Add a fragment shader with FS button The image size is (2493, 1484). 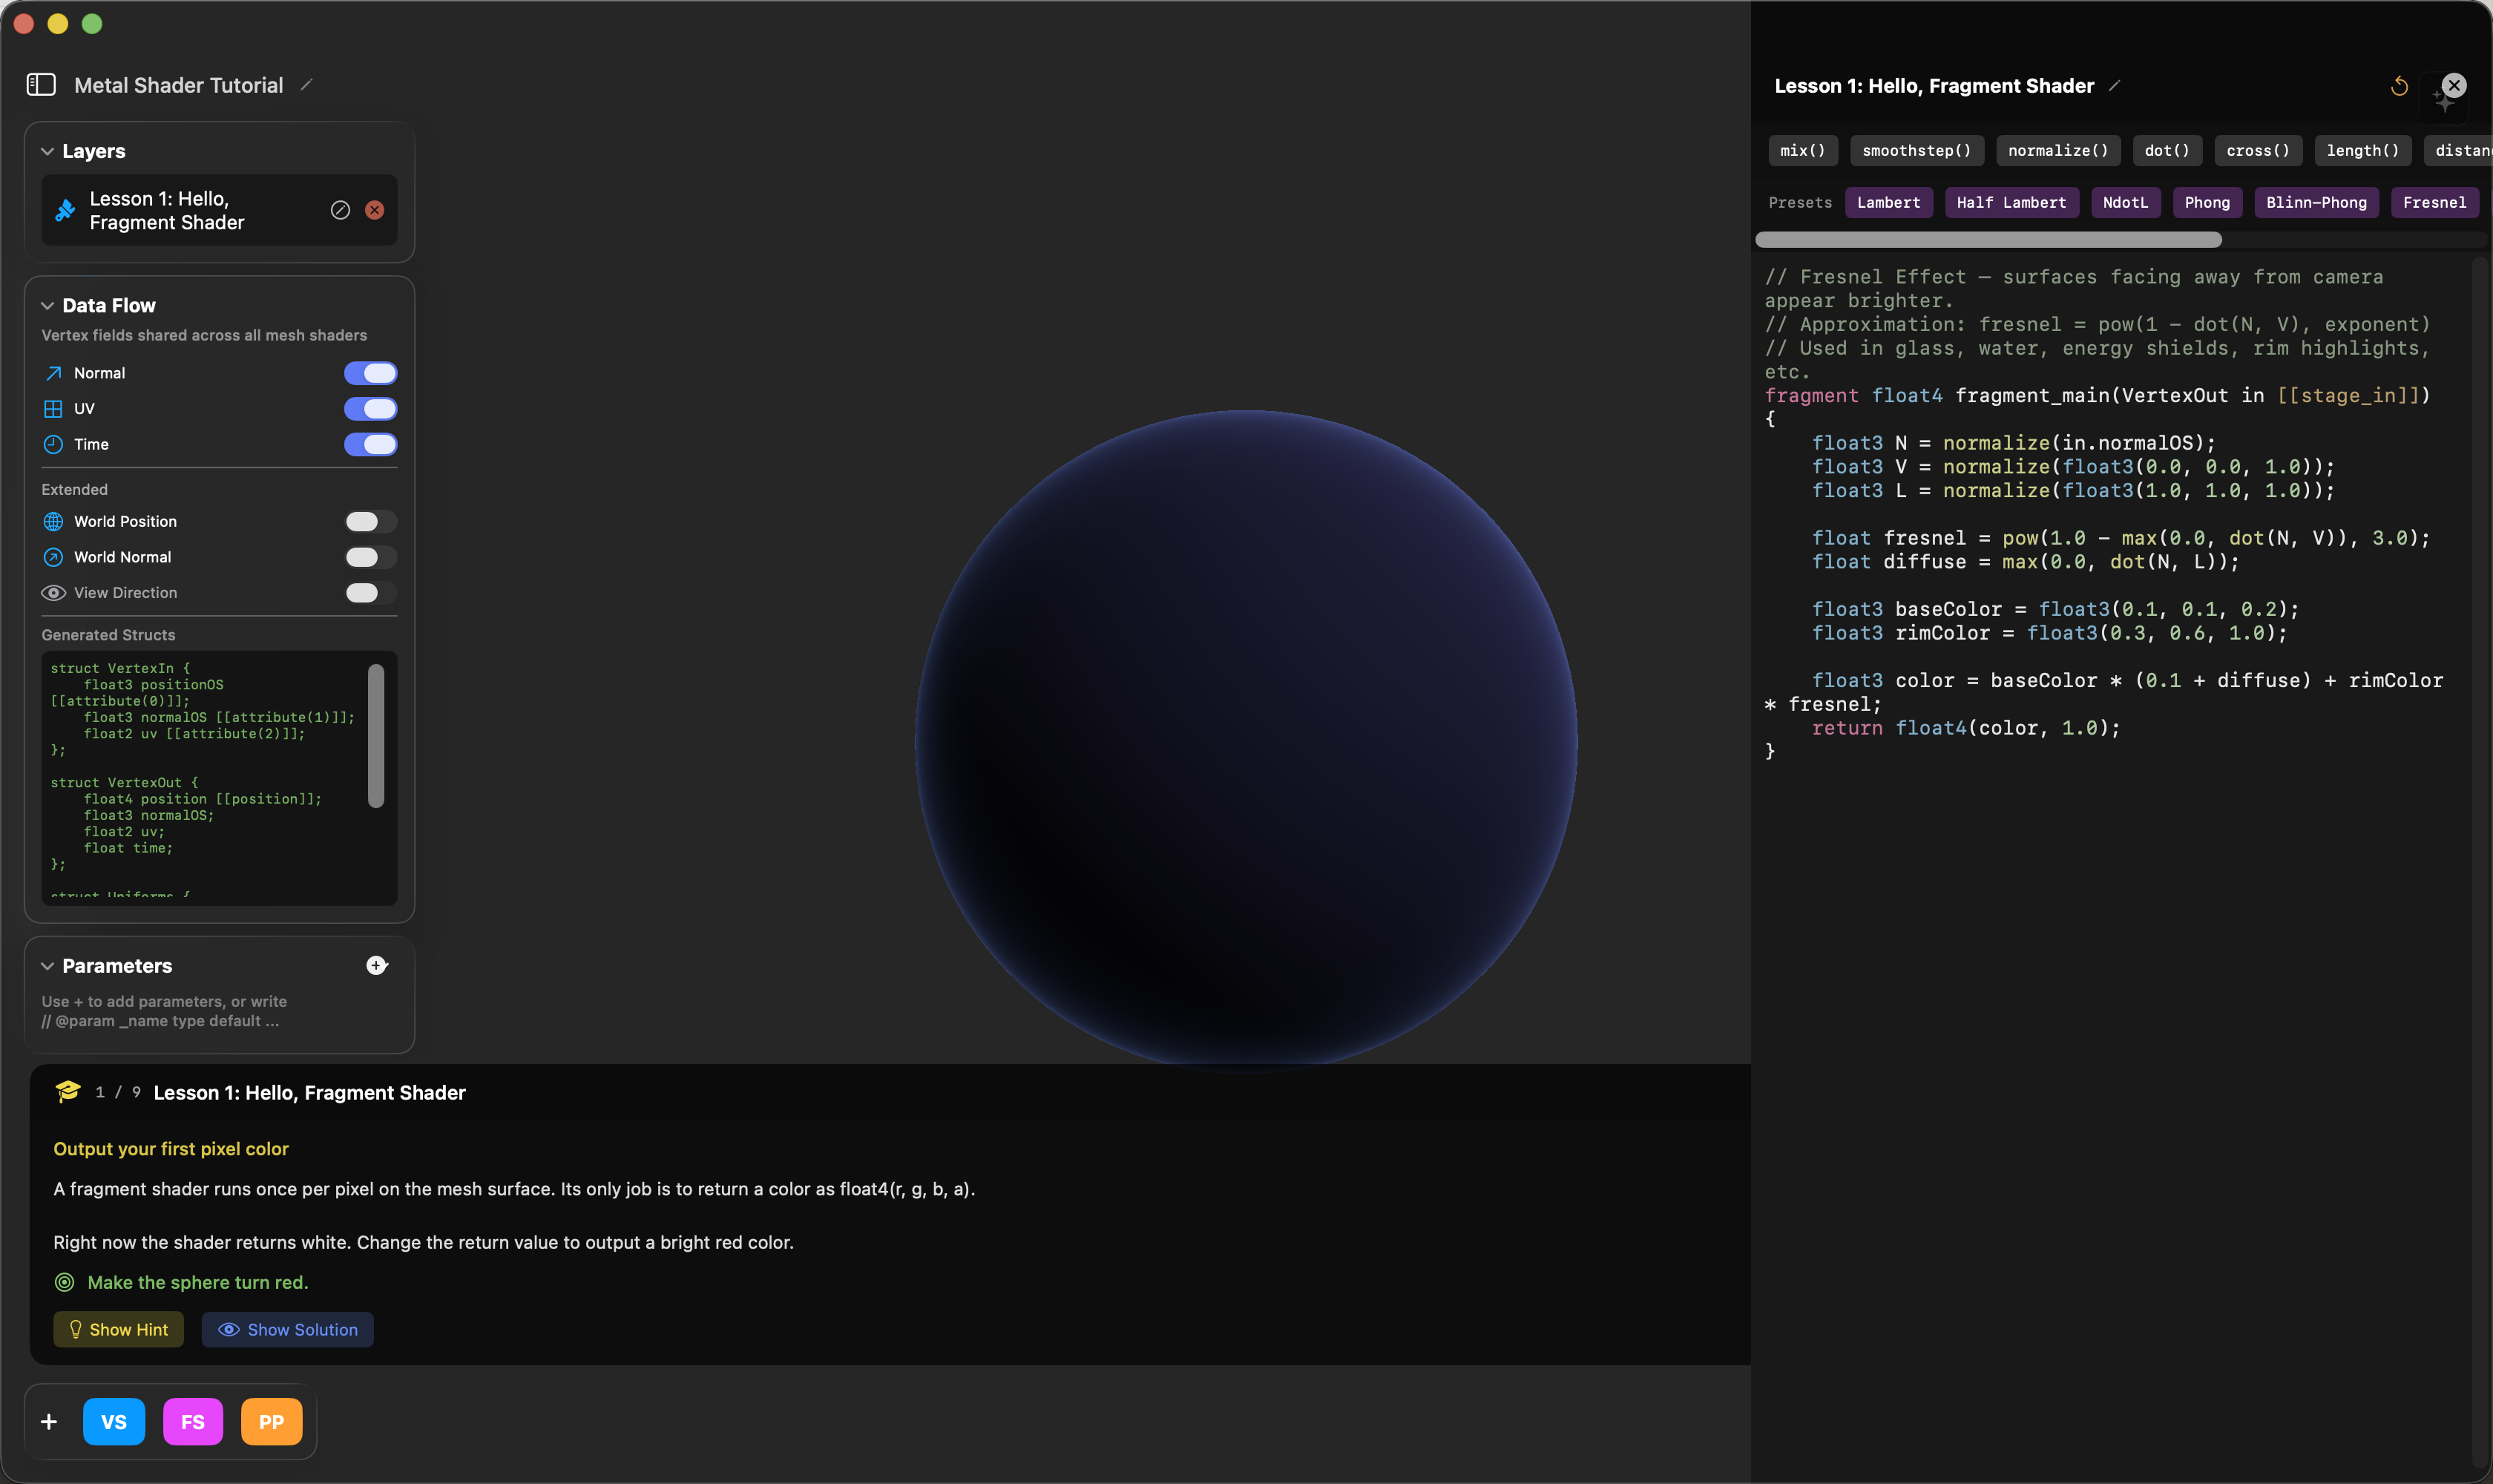[193, 1422]
